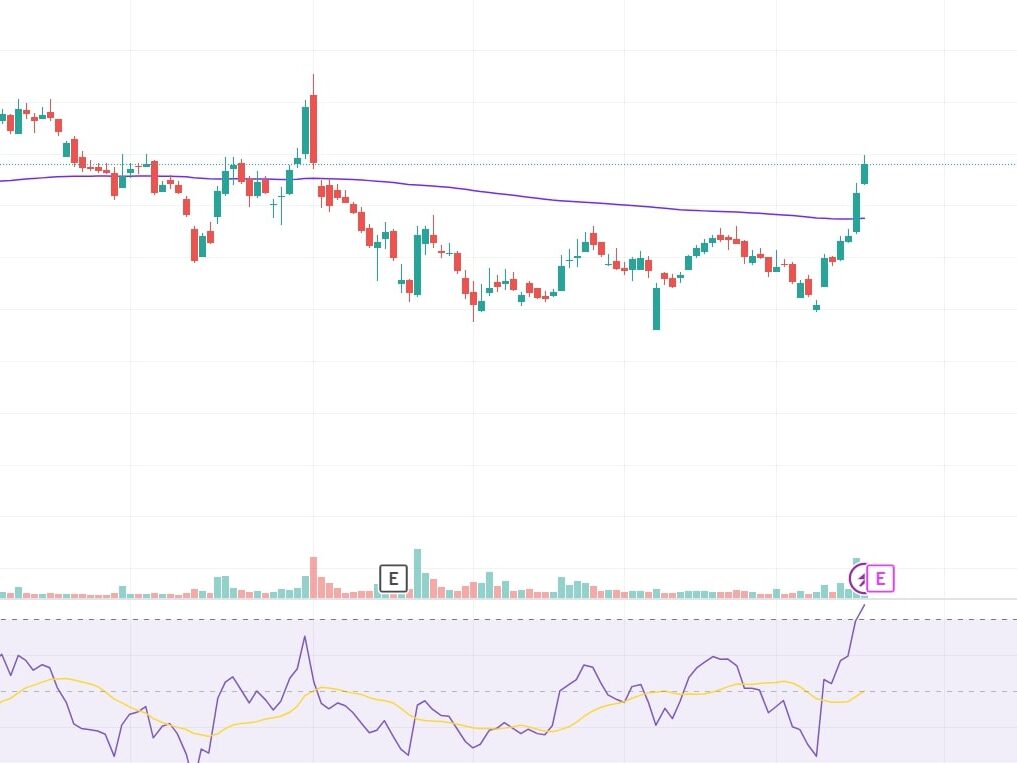Click the pane separator above the oscillator
Screen dimensions: 1017x763
pyautogui.click(x=508, y=599)
